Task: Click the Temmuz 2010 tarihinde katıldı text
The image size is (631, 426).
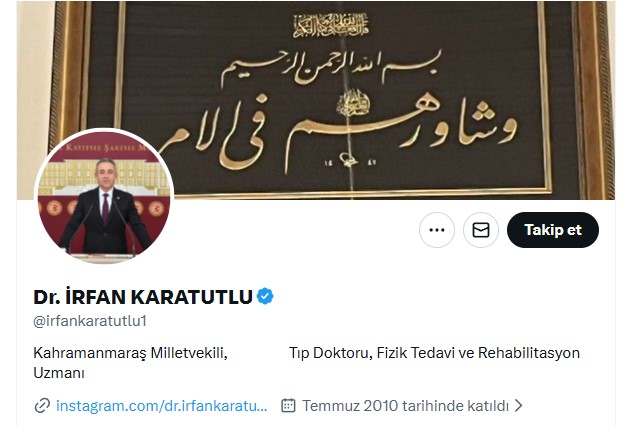Action: pos(406,405)
